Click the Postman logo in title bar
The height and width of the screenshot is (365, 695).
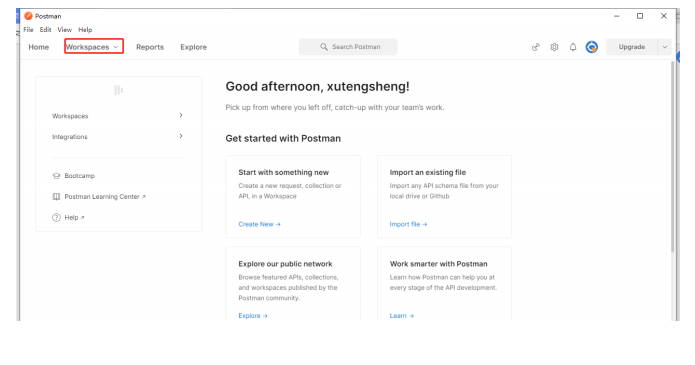28,16
